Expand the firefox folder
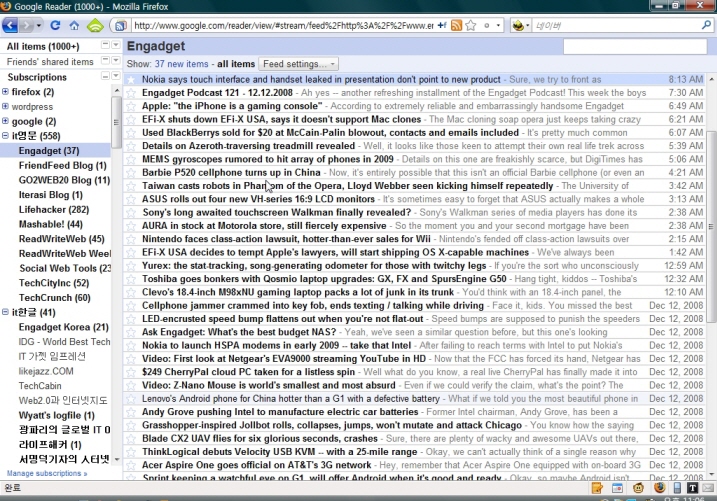This screenshot has width=717, height=501. tap(5, 91)
